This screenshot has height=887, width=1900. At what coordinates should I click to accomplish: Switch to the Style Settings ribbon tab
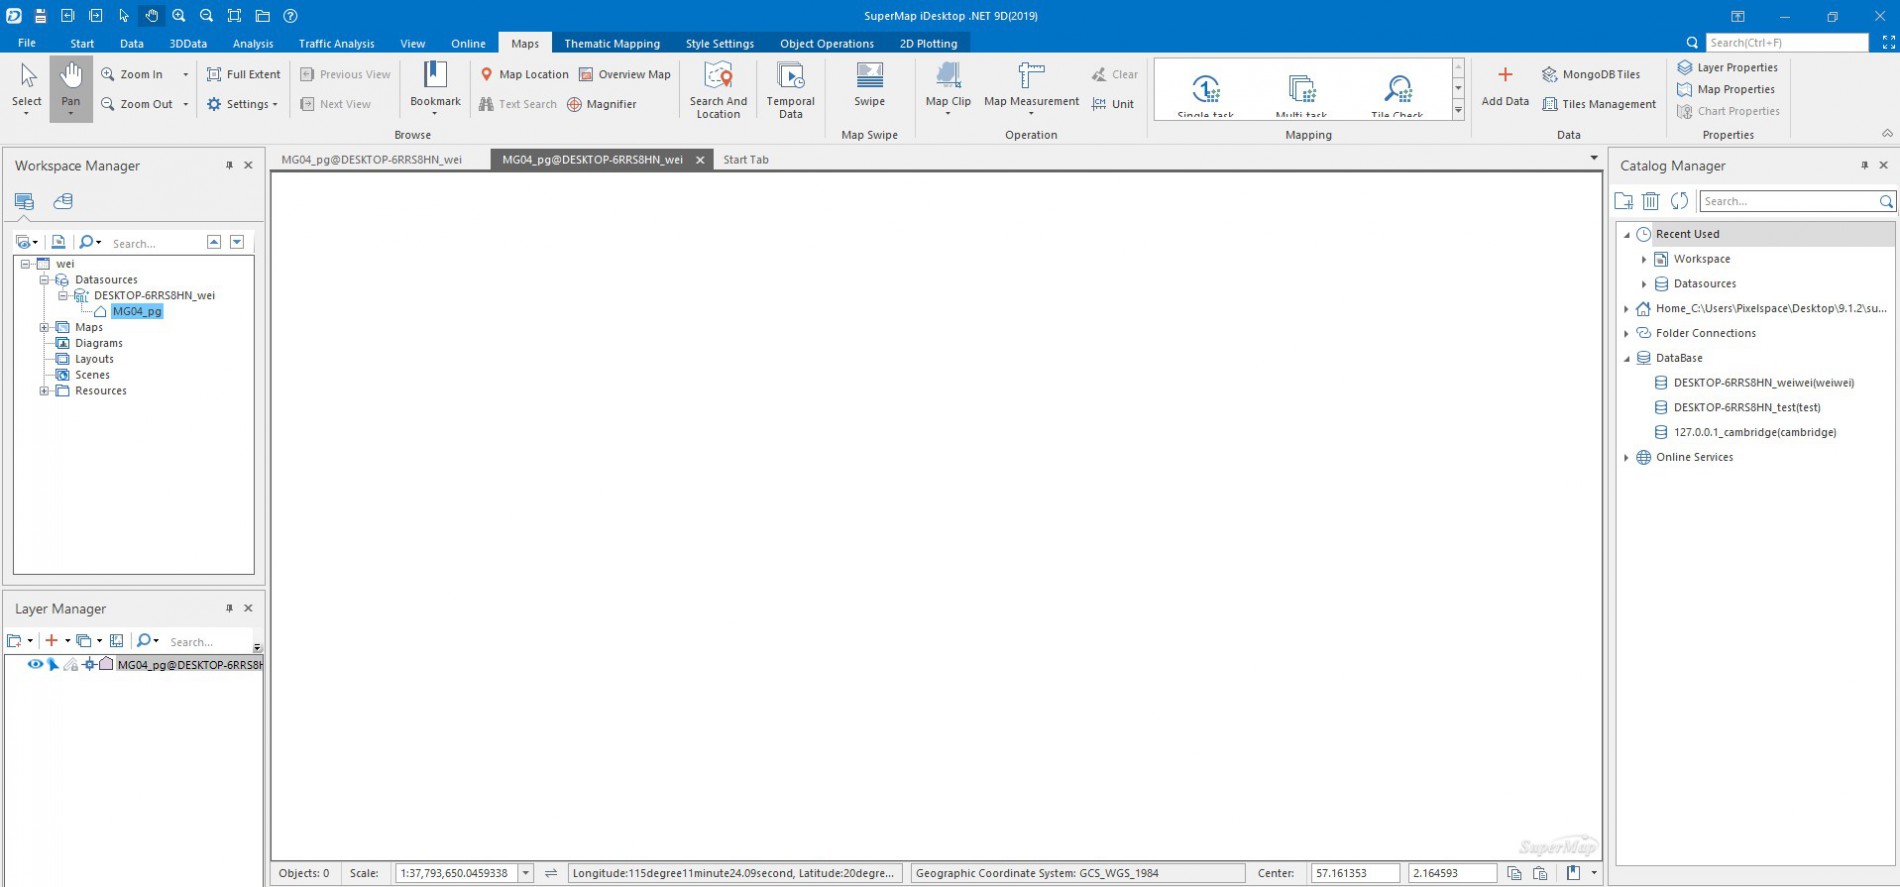pos(720,43)
